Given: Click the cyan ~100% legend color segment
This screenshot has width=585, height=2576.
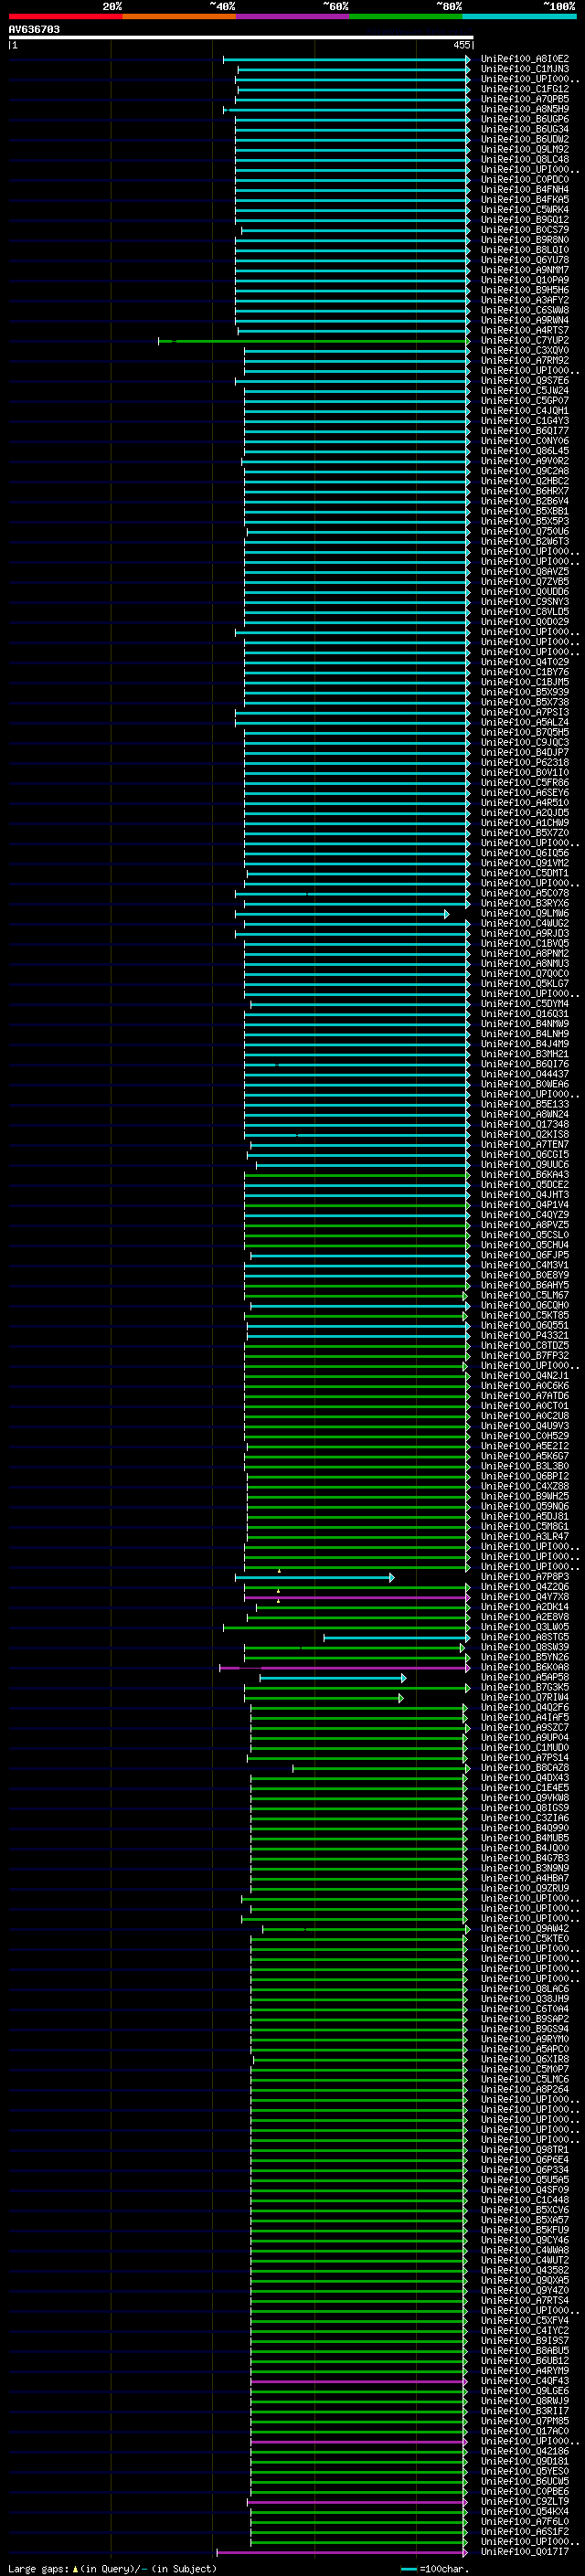Looking at the screenshot, I should coord(519,16).
